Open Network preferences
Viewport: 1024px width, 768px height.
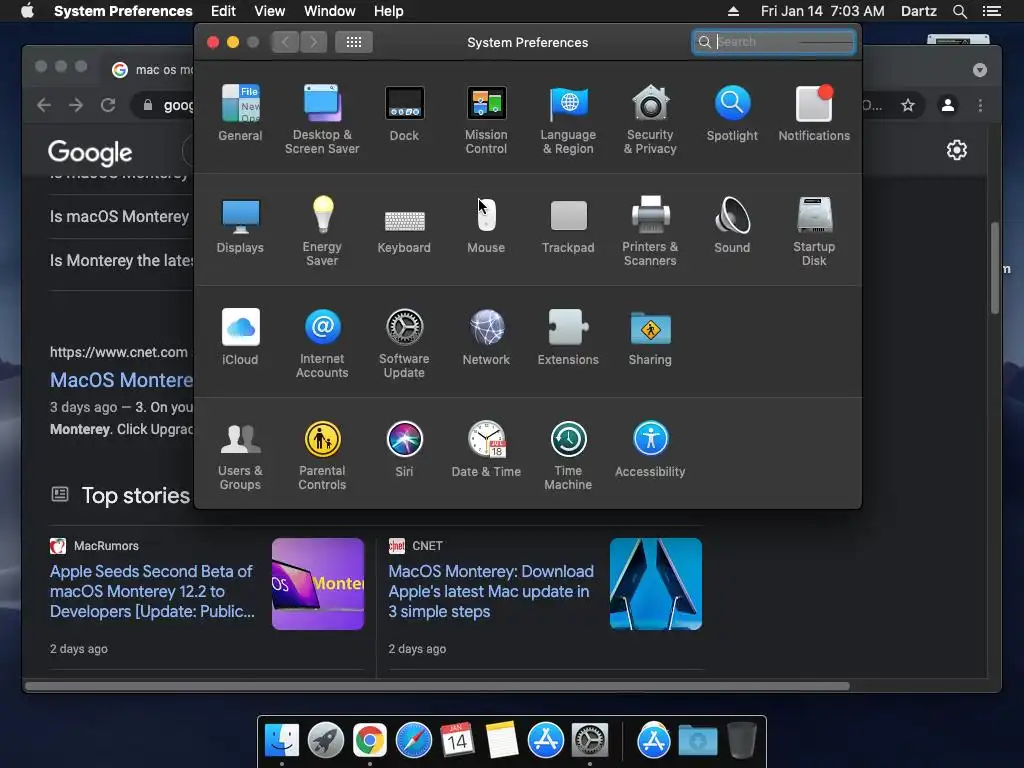[487, 337]
